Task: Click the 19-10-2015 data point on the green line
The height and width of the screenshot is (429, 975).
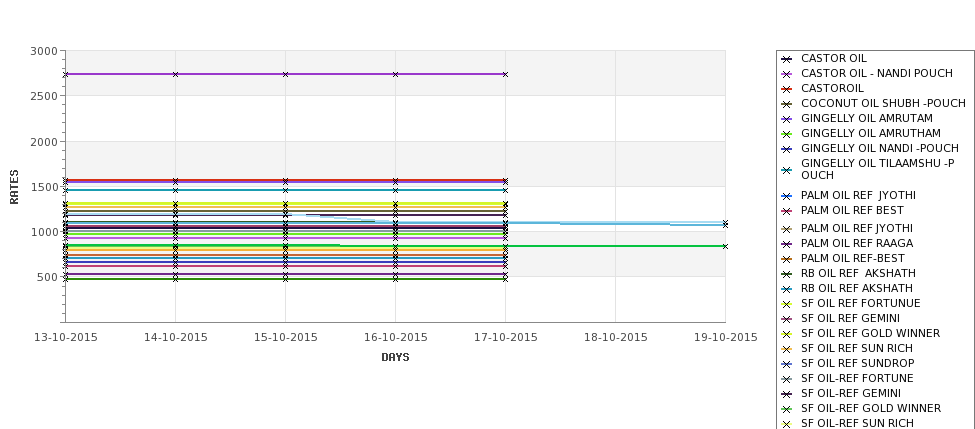Action: (x=725, y=246)
